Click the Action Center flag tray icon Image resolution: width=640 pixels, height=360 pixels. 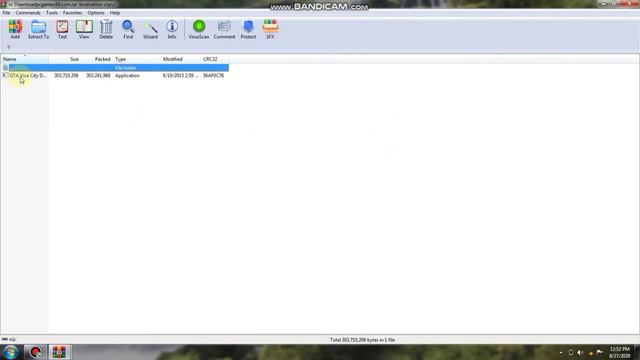click(599, 352)
